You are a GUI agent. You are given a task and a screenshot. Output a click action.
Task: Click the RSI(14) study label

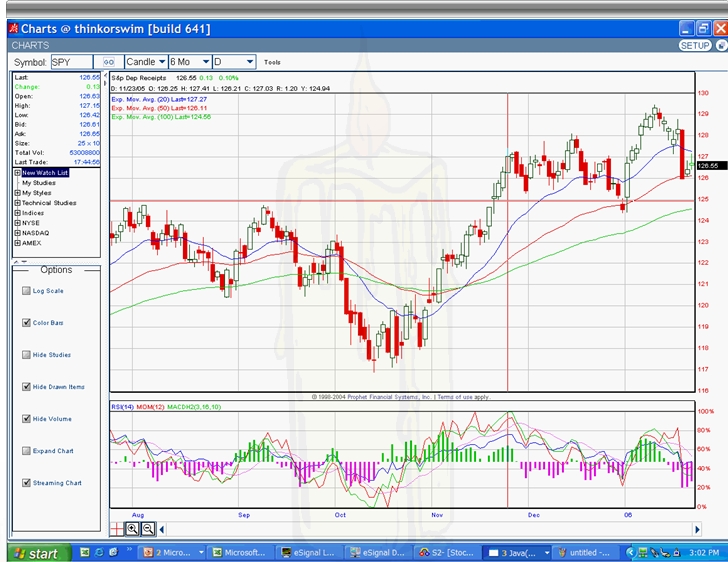tap(122, 407)
